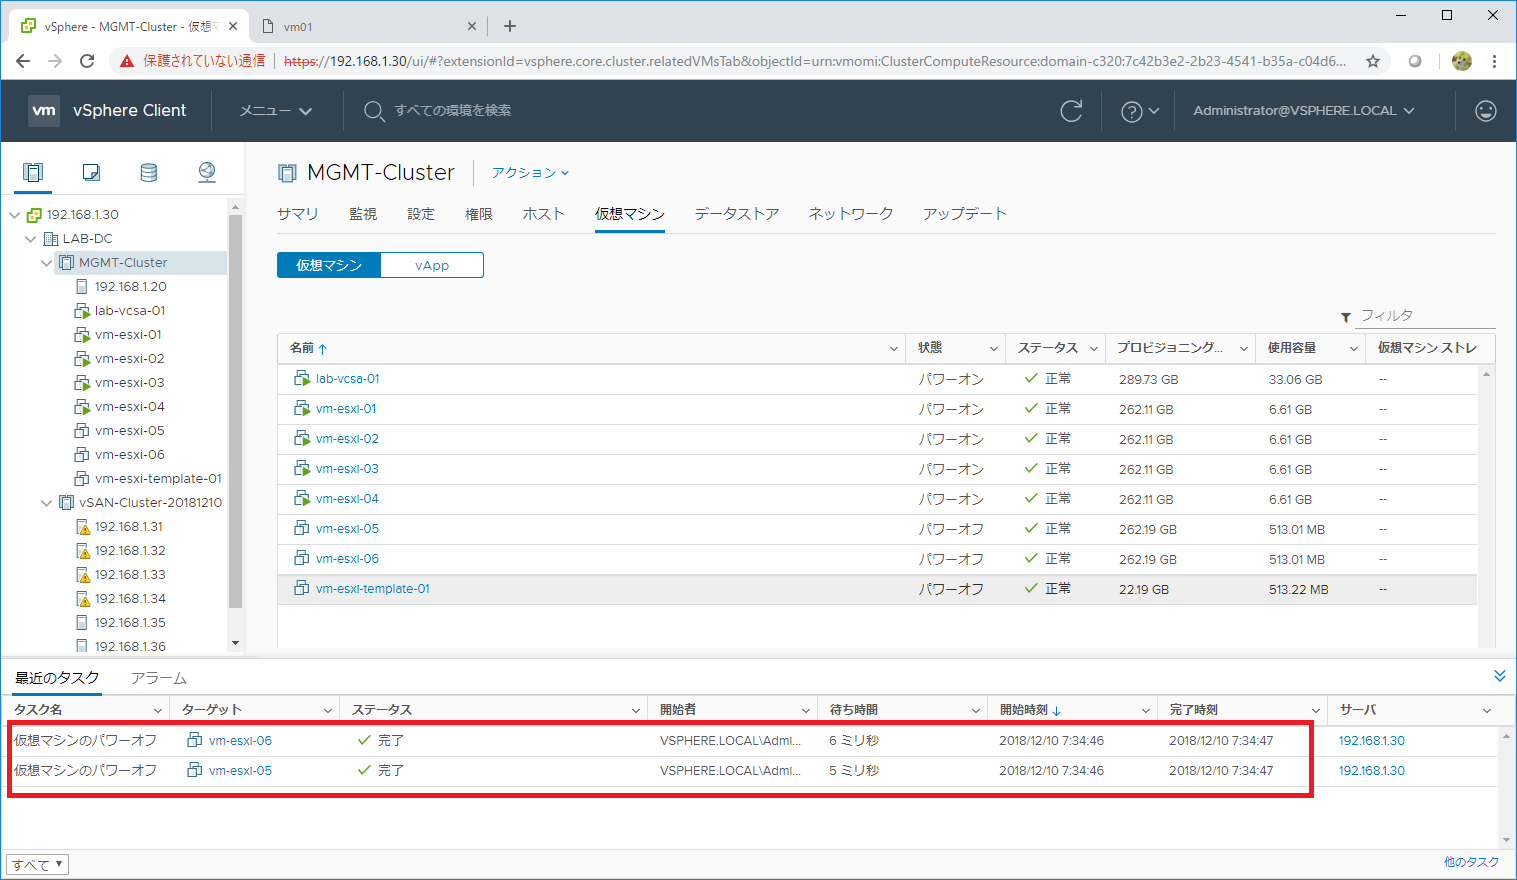Viewport: 1517px width, 880px height.
Task: Collapse the 192.168.1.30 vCenter tree node
Action: pyautogui.click(x=15, y=215)
